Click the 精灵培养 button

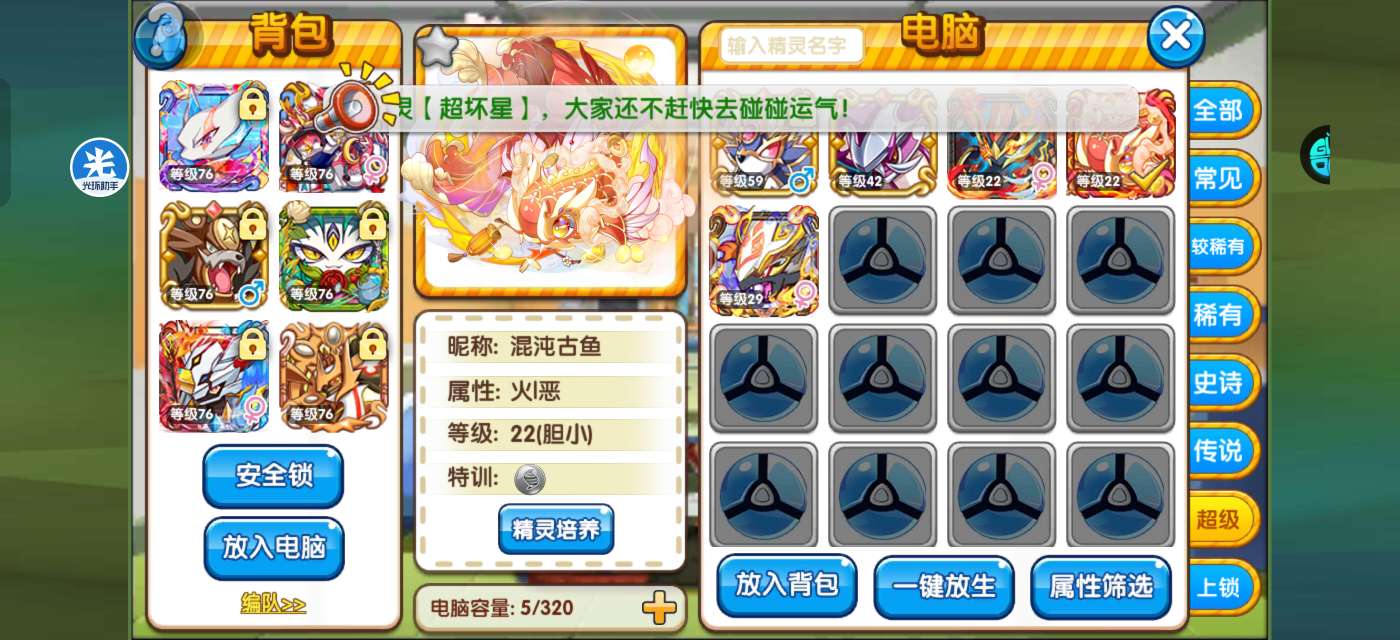point(556,529)
